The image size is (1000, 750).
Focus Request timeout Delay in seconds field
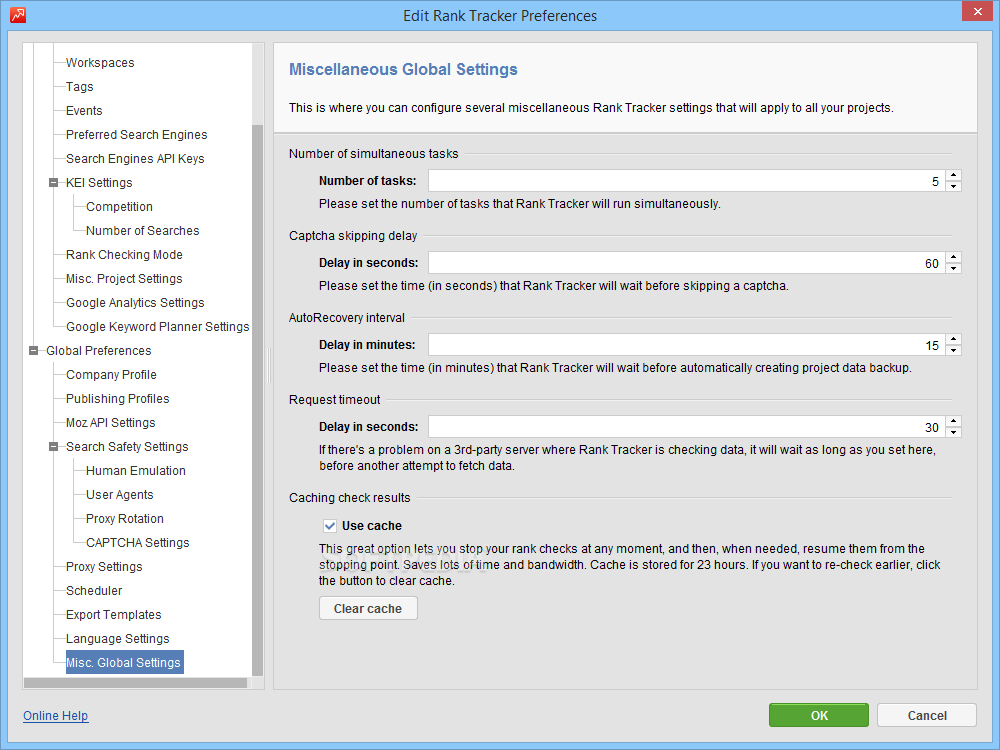[687, 427]
